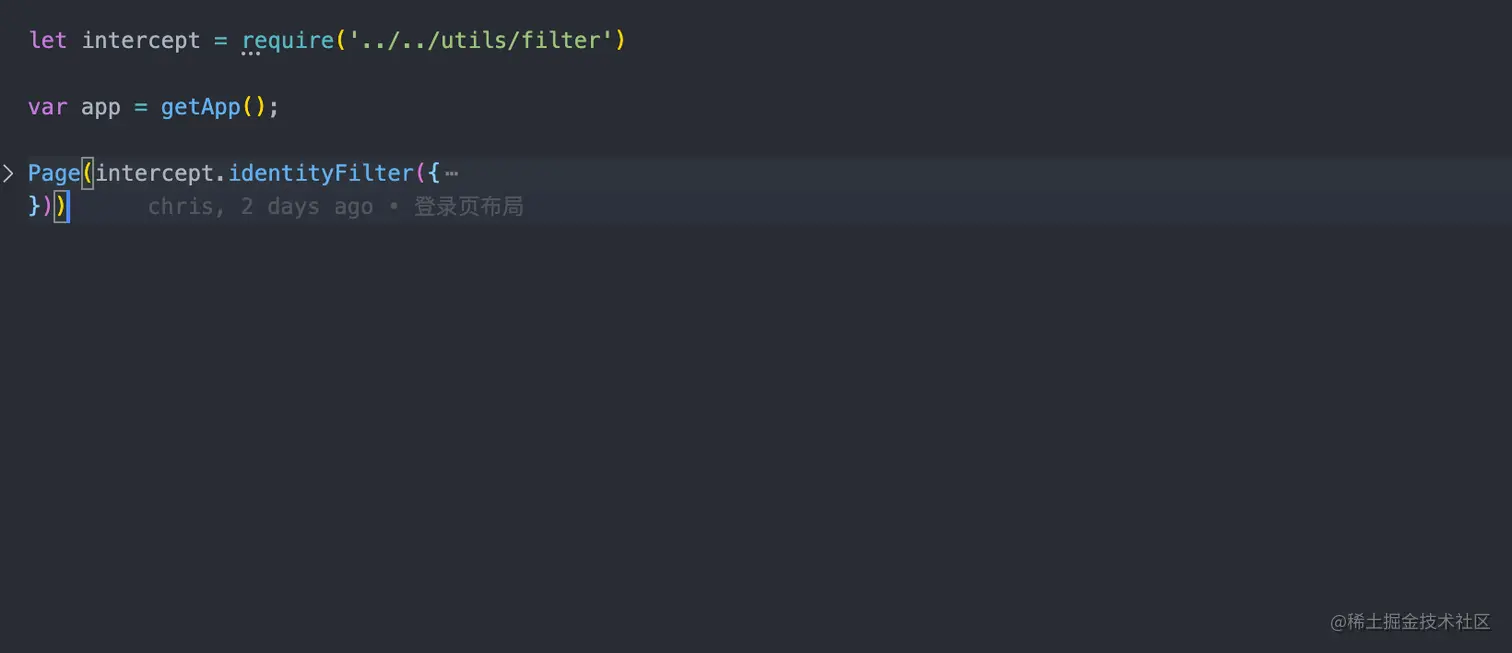
Task: Click the require function call
Action: (287, 41)
